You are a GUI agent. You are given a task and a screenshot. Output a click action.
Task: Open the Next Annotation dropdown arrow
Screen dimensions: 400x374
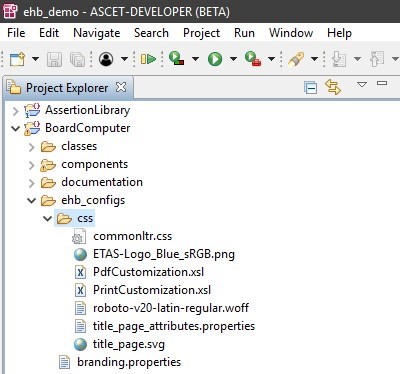tap(357, 59)
